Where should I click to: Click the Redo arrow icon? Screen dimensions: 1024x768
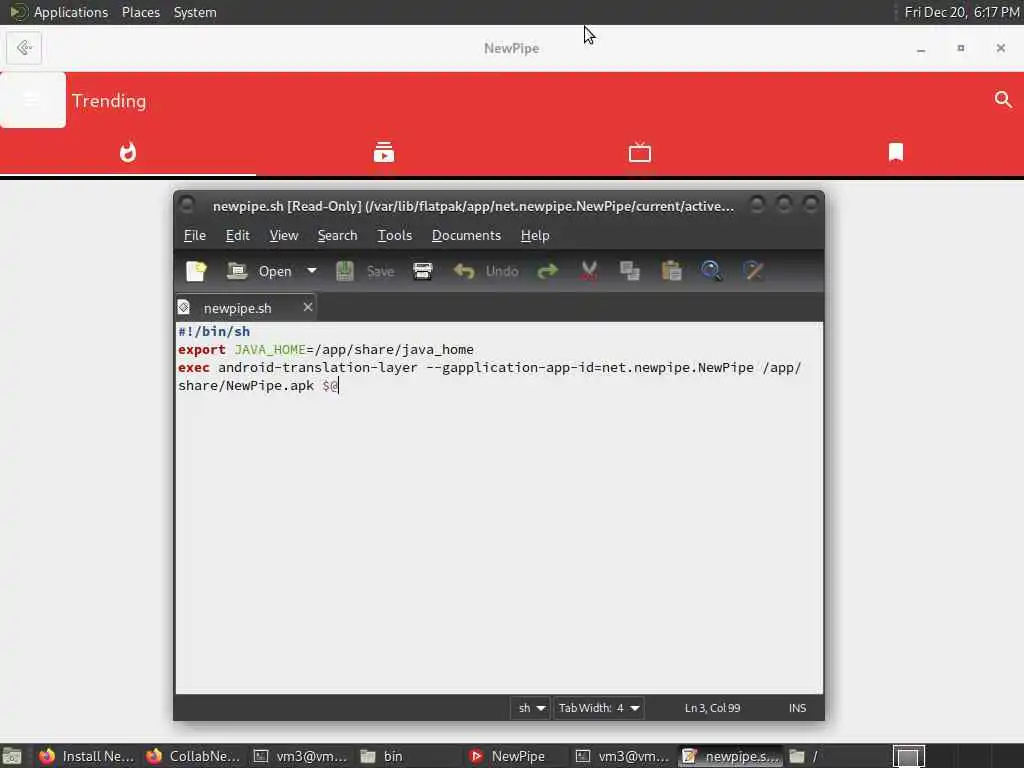pos(547,271)
